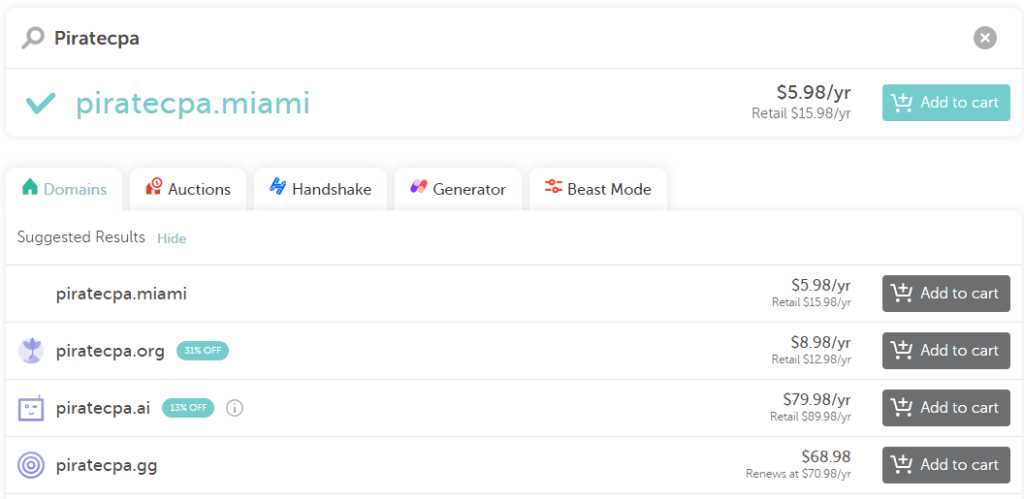Click the piratecpa.gg target icon
This screenshot has width=1024, height=499.
coord(31,465)
